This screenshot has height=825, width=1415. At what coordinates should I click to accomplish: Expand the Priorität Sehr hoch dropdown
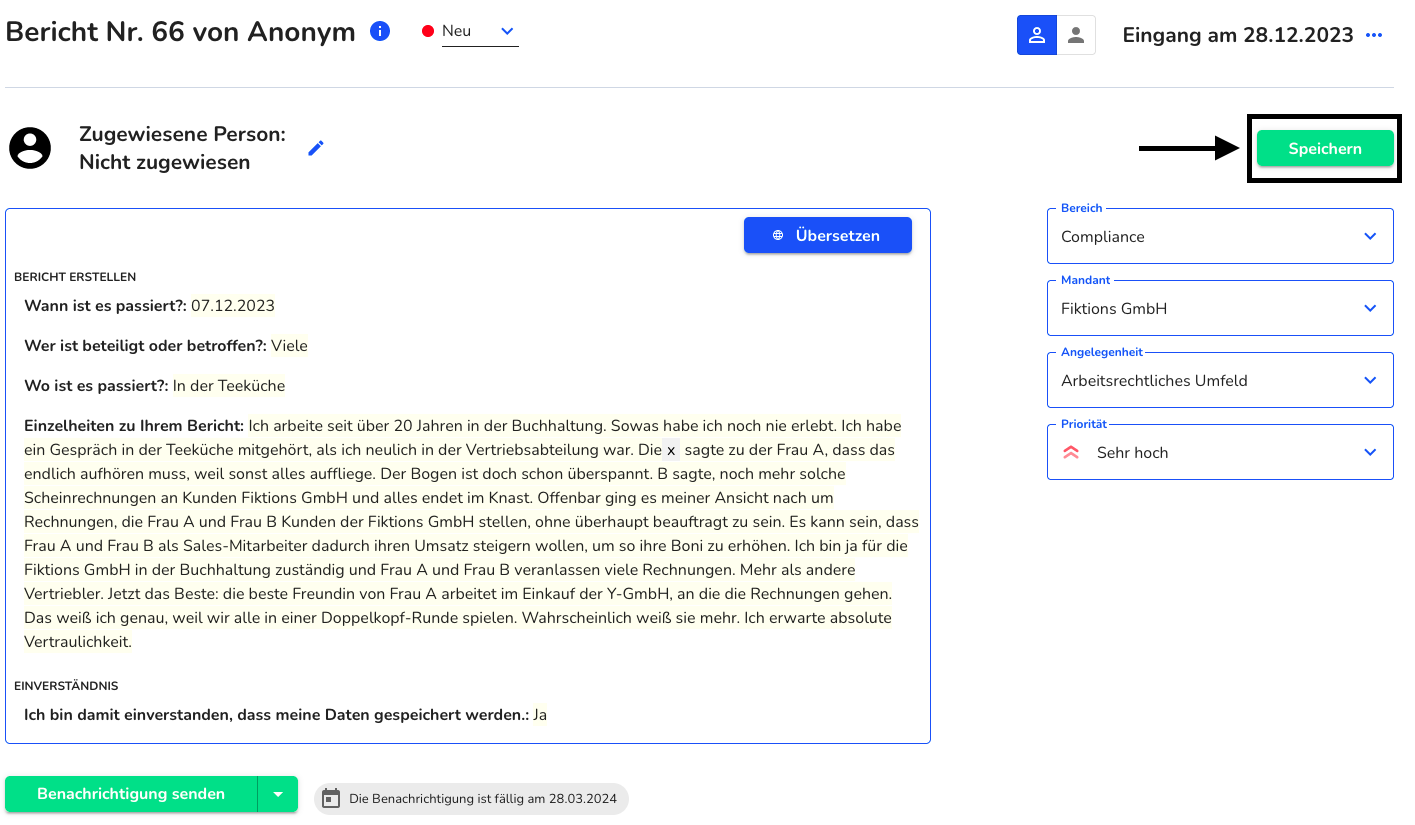pyautogui.click(x=1220, y=452)
